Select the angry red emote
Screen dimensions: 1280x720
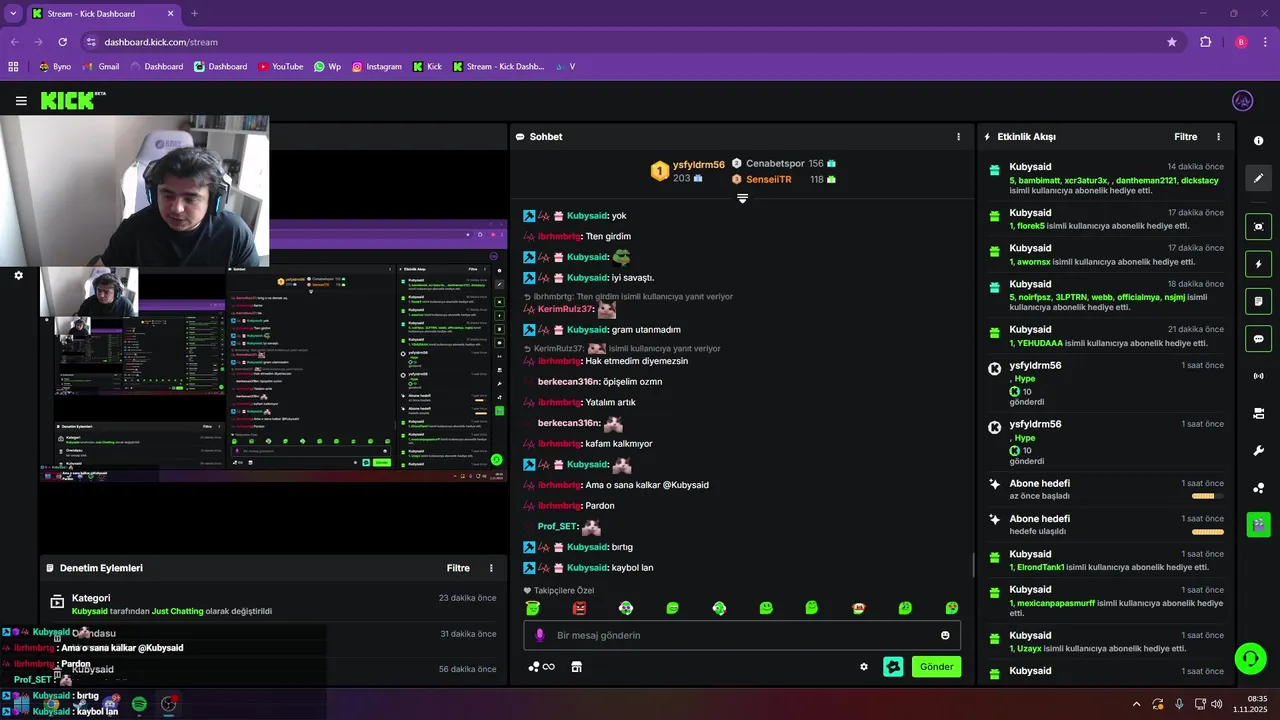pos(580,608)
